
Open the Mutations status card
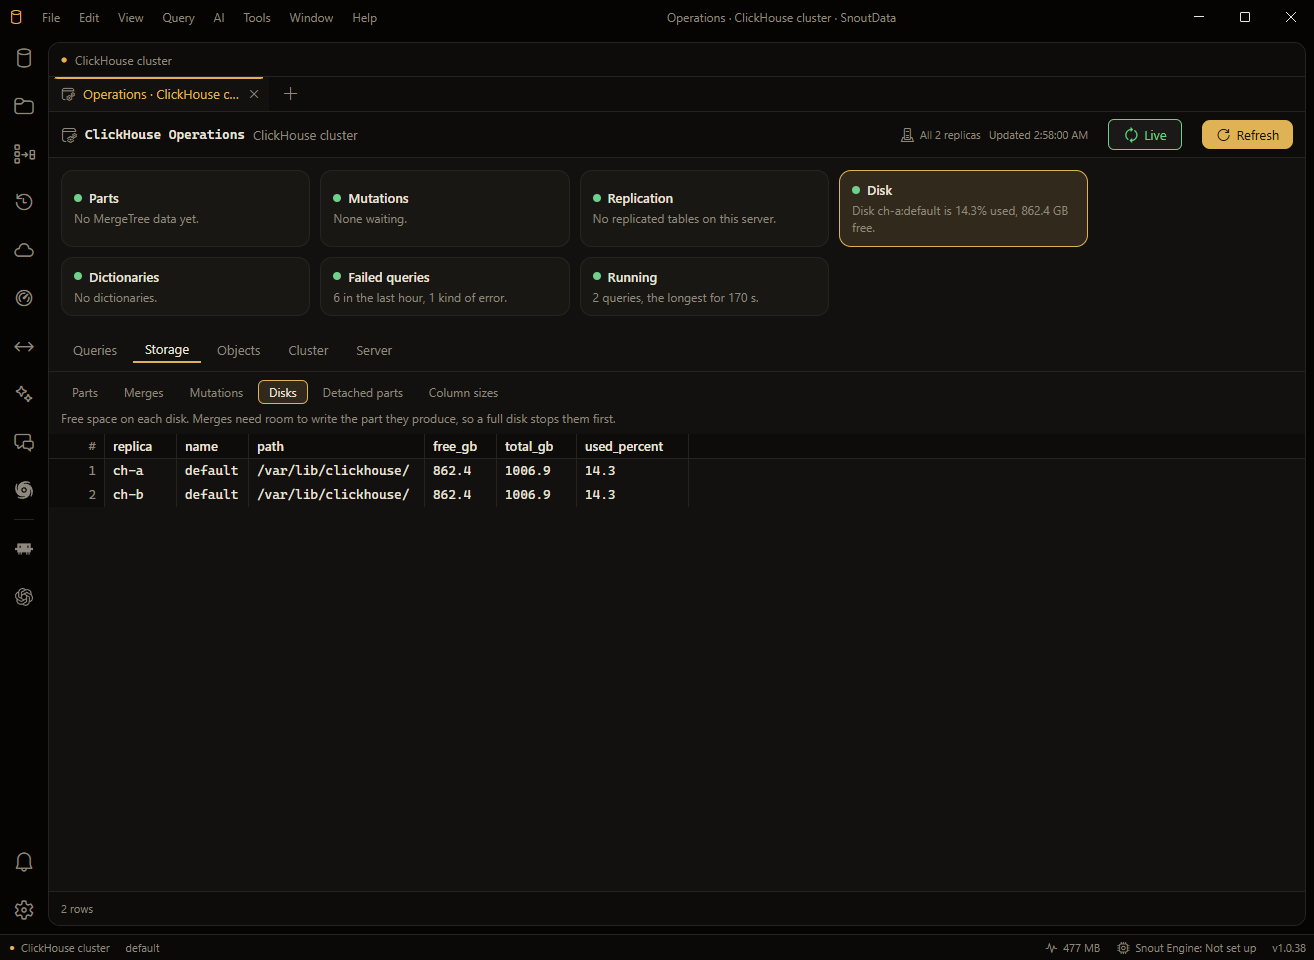[445, 208]
